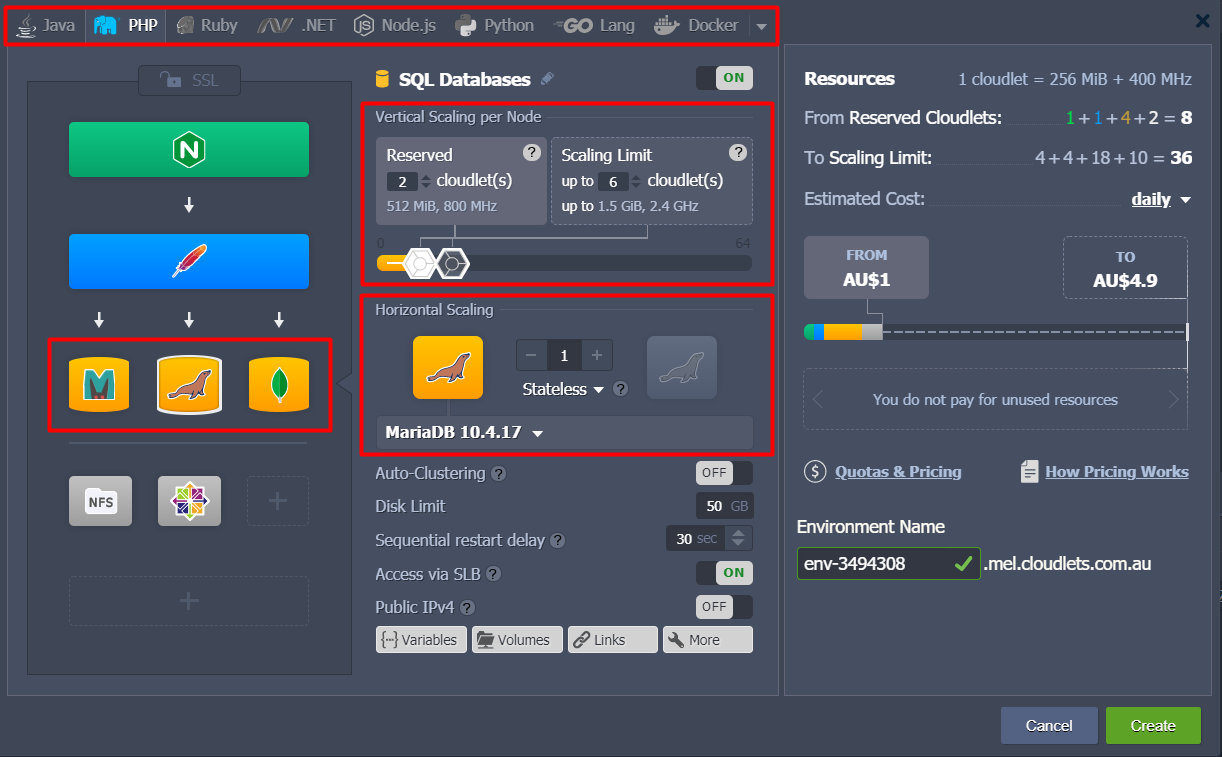Edit the SQL Databases layer name pencil

pos(546,79)
